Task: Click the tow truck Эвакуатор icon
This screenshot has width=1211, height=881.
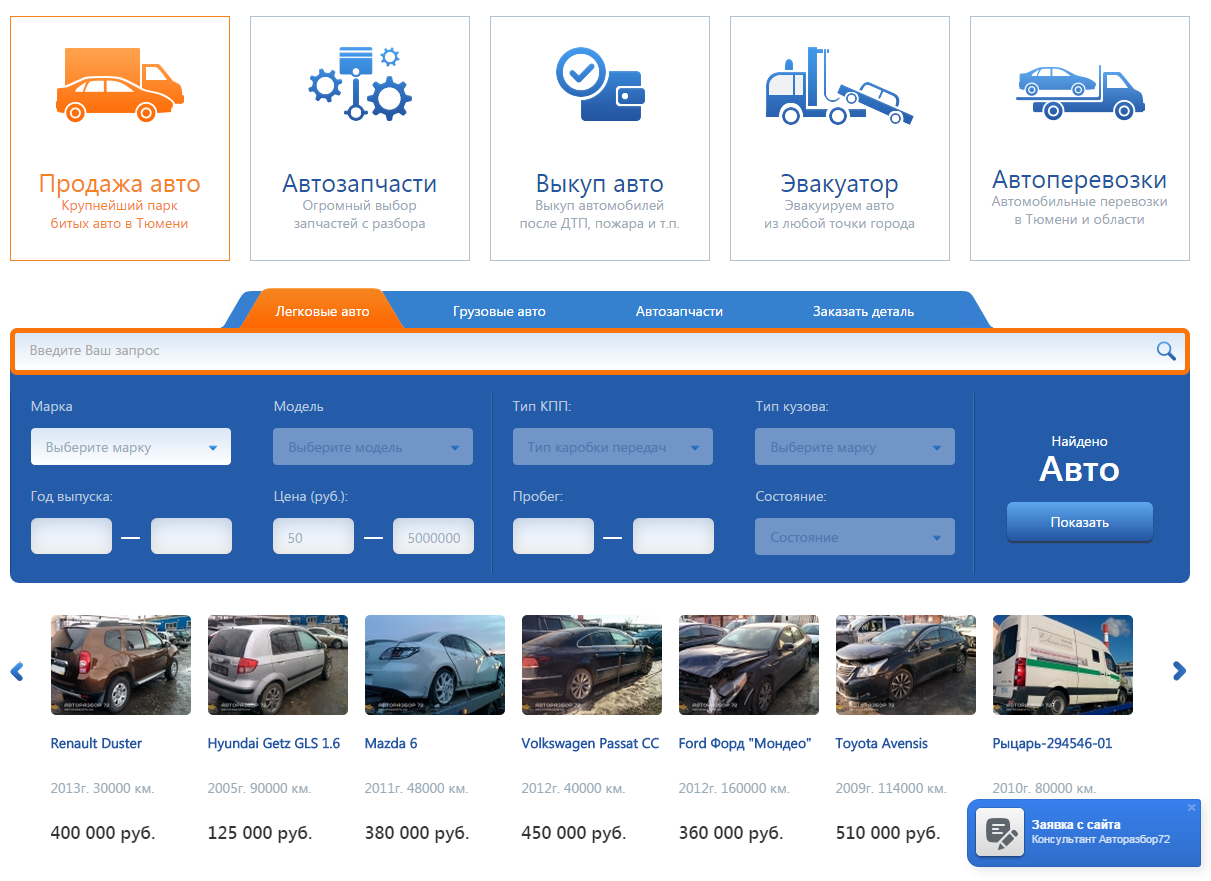Action: point(840,85)
